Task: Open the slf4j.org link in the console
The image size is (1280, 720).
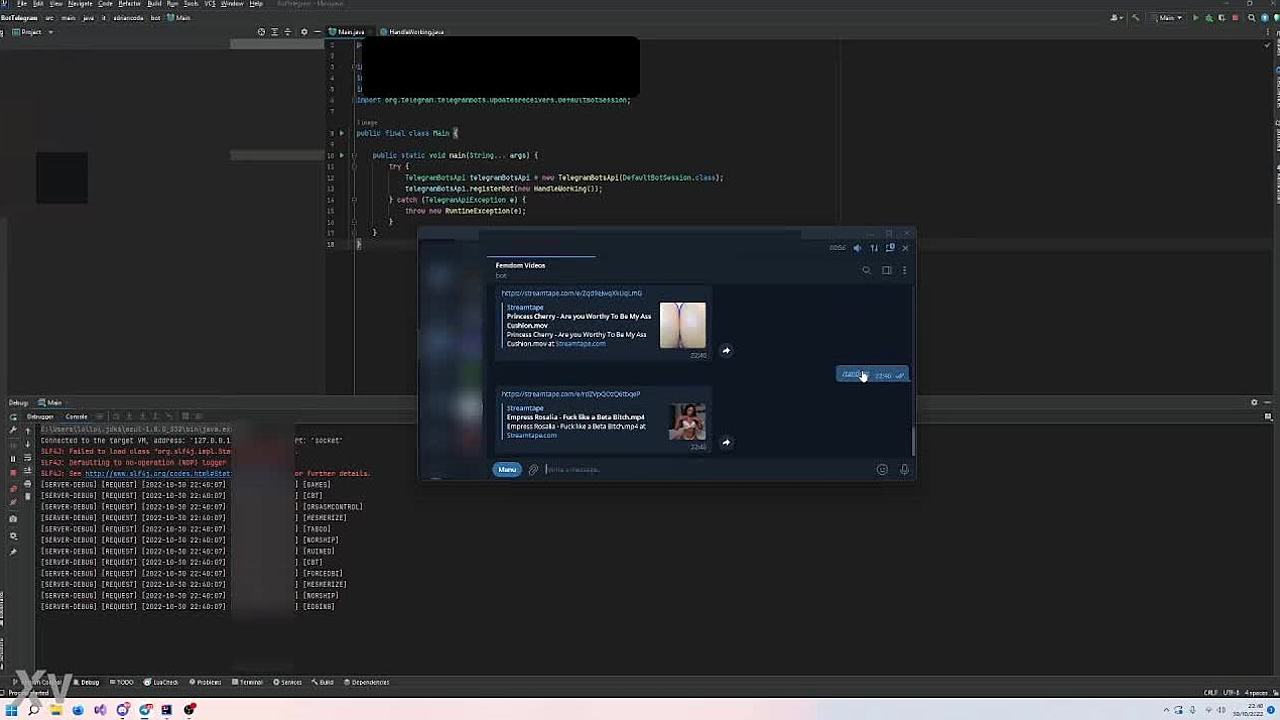Action: 157,474
